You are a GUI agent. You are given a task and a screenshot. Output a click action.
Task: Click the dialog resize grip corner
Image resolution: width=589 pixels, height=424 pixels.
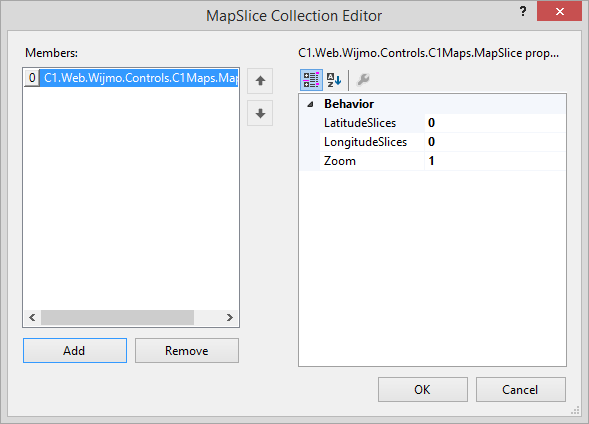click(575, 410)
